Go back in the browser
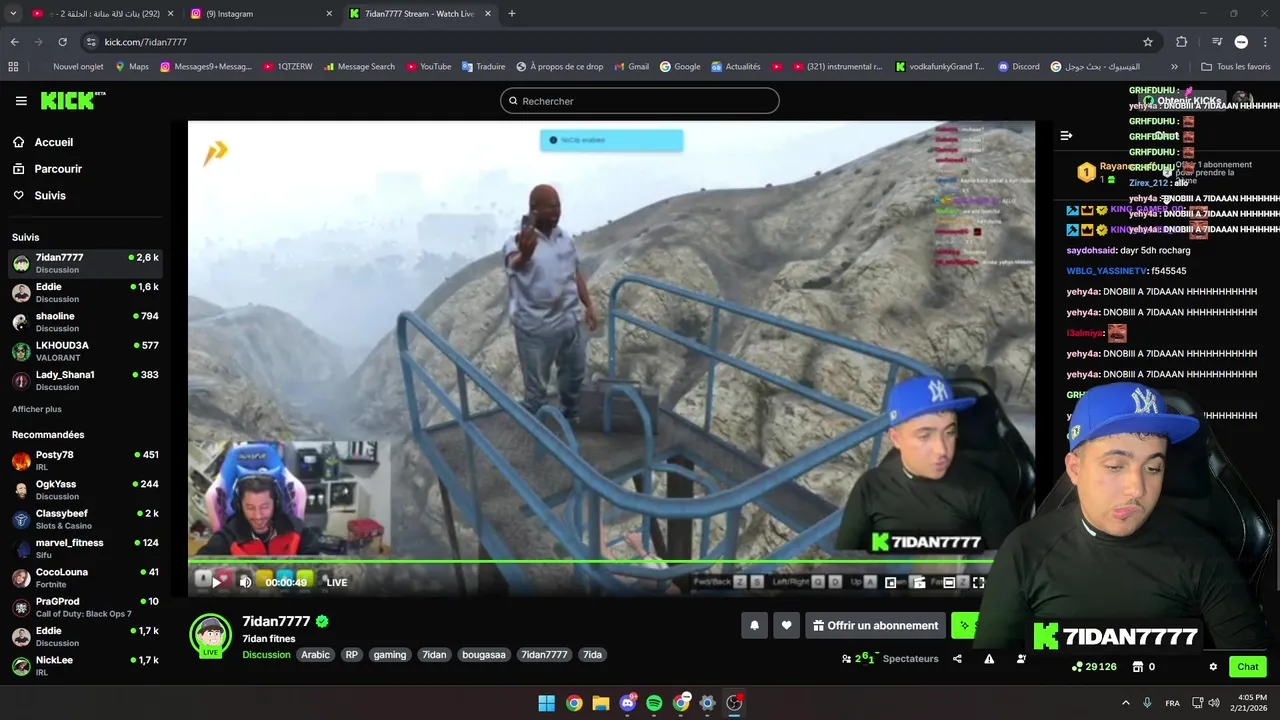 (14, 42)
